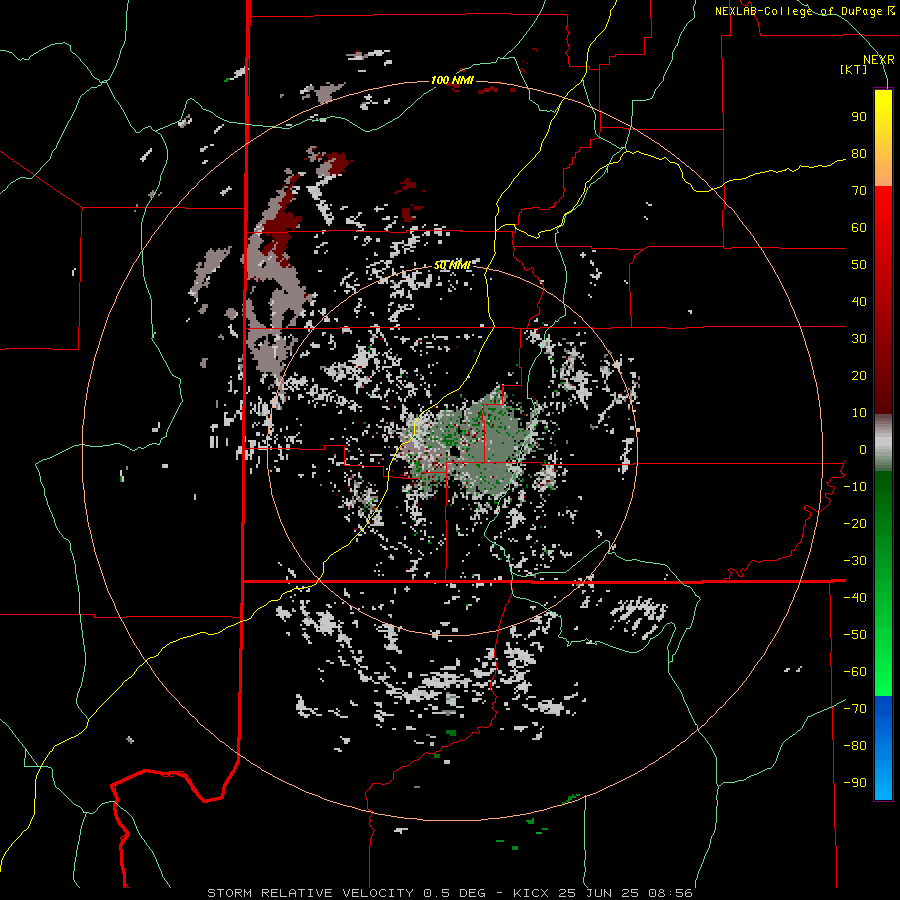Click the 0 value on the velocity scale
The width and height of the screenshot is (900, 900).
[863, 450]
